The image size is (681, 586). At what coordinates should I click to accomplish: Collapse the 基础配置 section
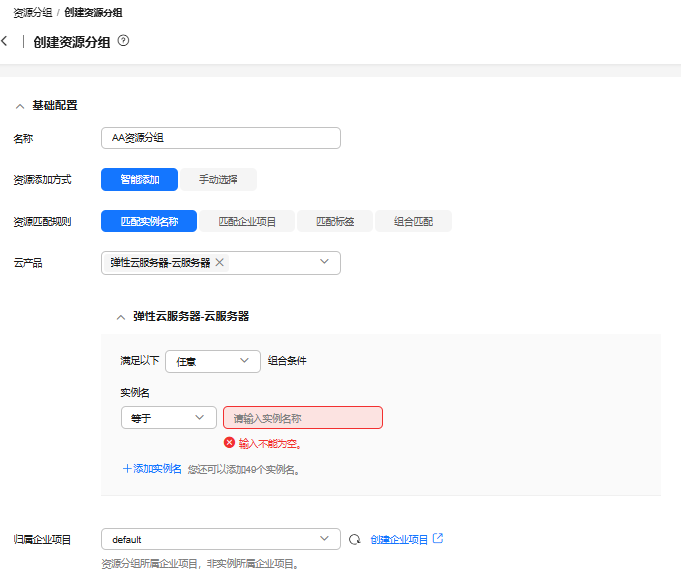[20, 106]
